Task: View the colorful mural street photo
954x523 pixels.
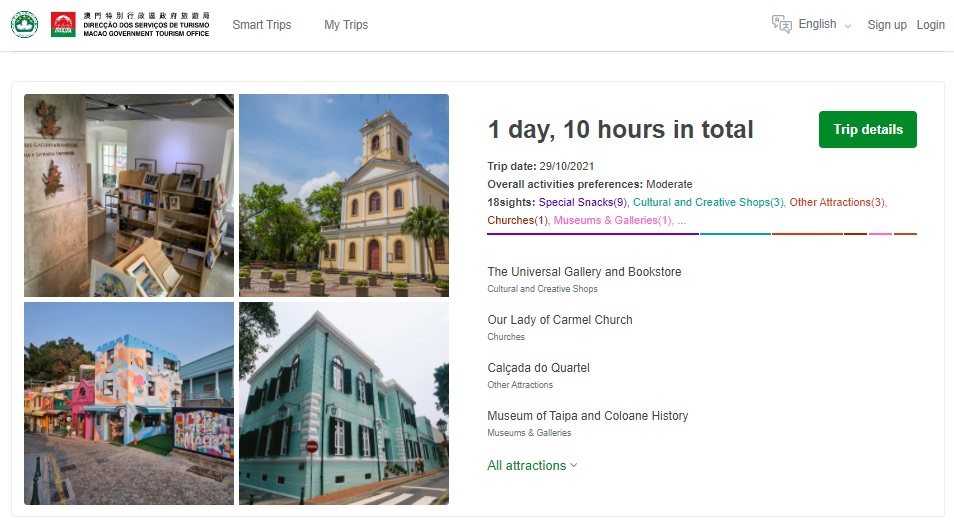Action: (129, 404)
